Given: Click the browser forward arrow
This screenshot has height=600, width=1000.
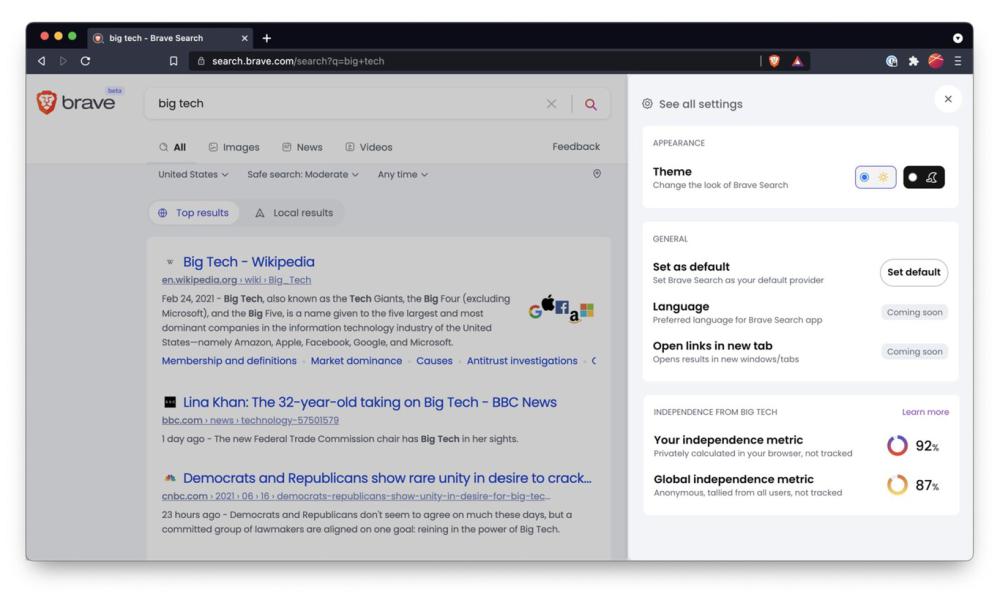Looking at the screenshot, I should point(63,61).
